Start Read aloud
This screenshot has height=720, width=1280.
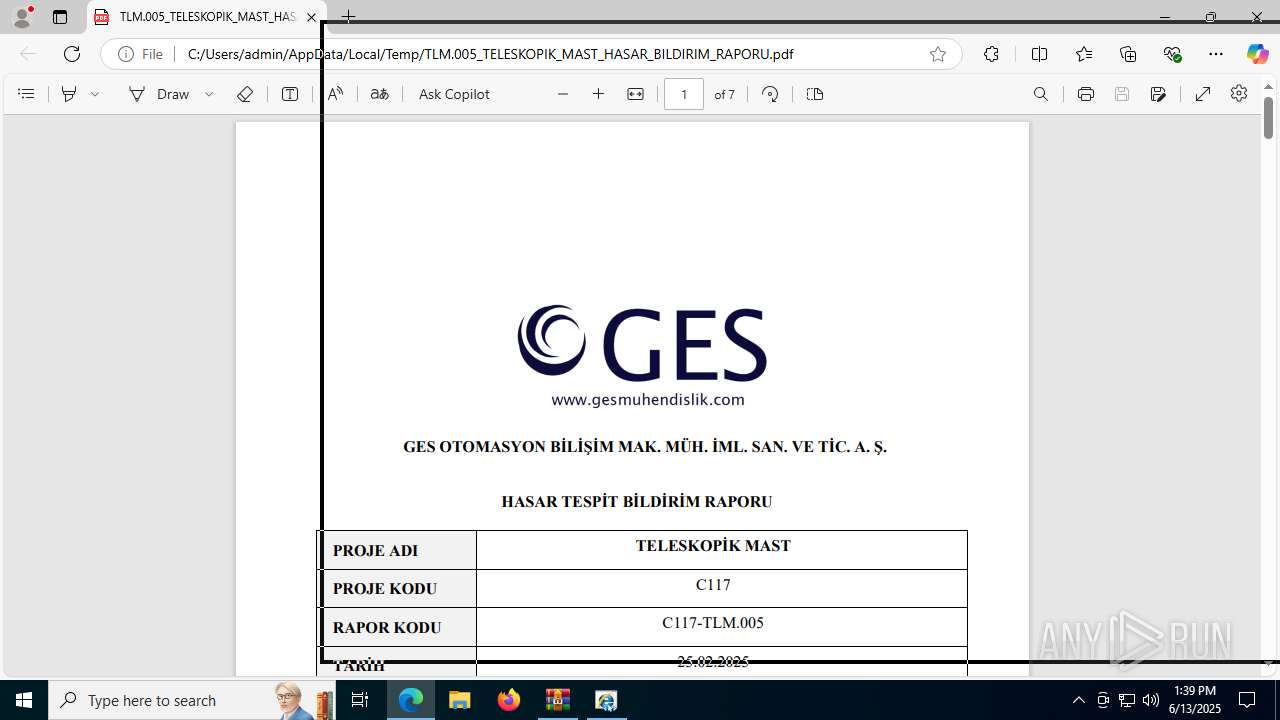pos(336,94)
